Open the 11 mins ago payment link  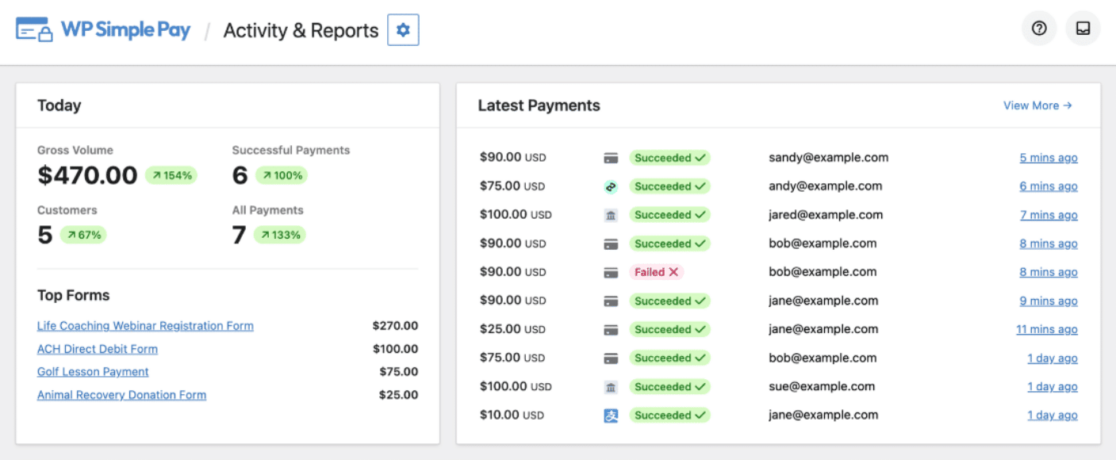[x=1047, y=330]
